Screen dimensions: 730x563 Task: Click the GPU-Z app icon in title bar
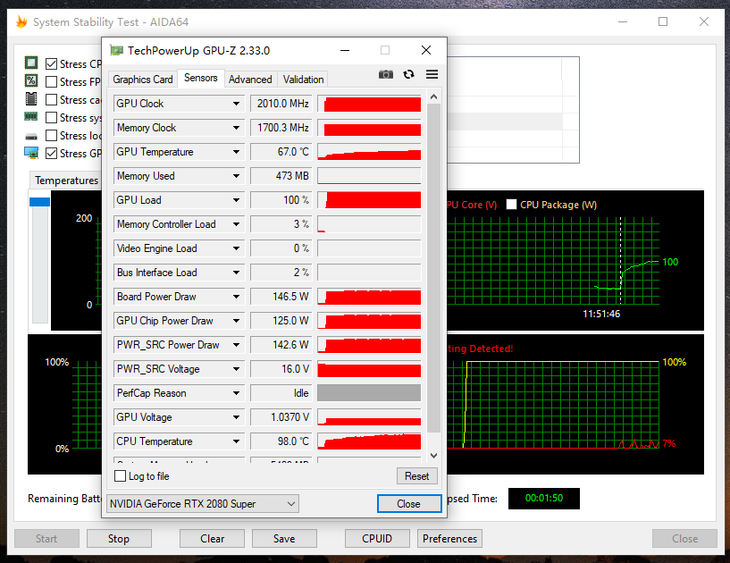tap(117, 50)
